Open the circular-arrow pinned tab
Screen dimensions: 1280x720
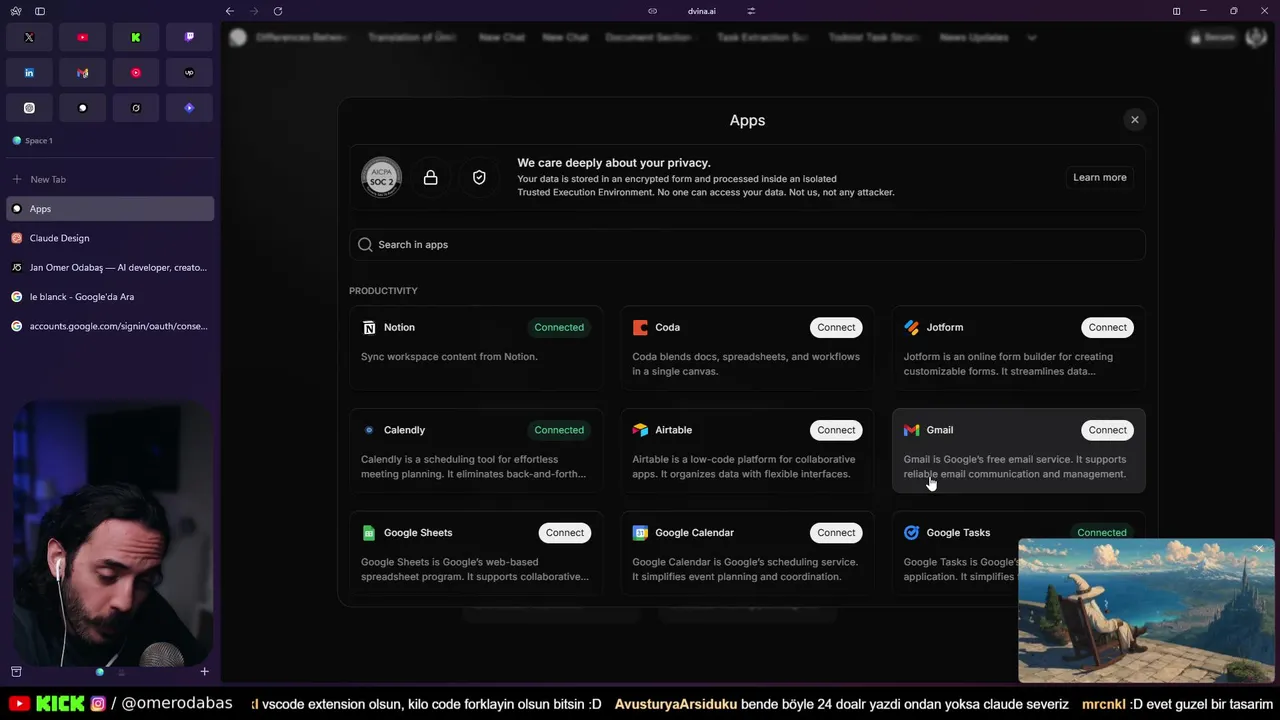point(136,108)
